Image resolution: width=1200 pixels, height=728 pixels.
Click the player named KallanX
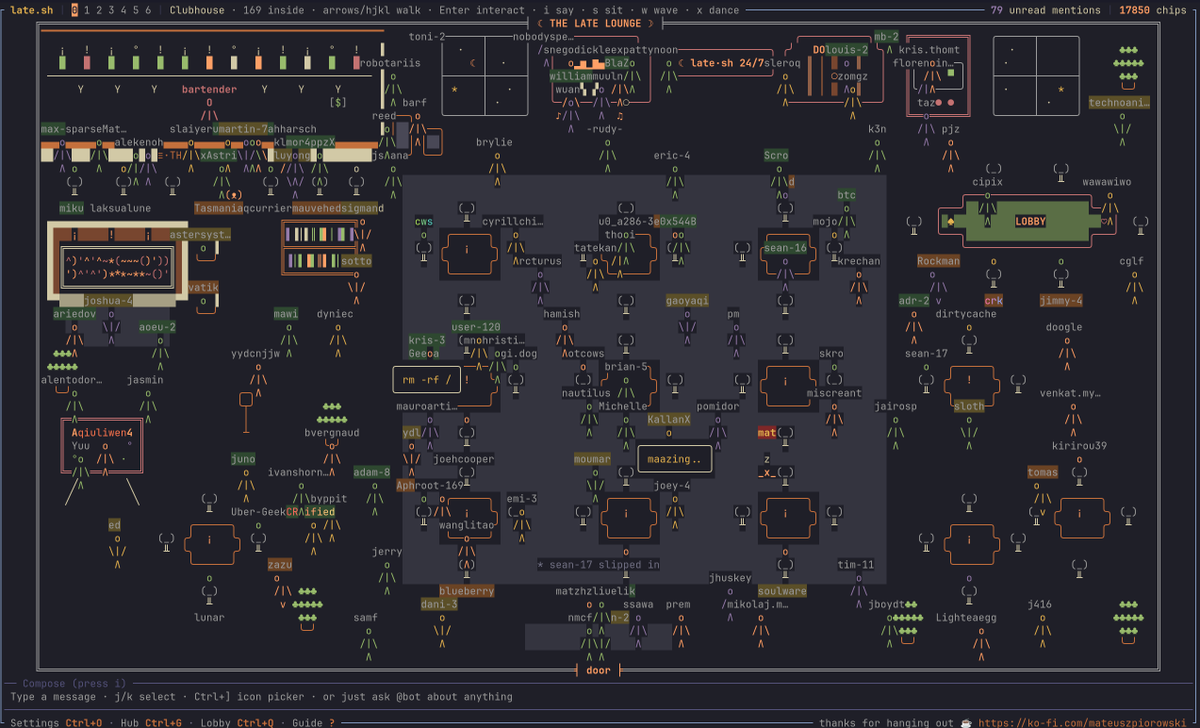(669, 419)
